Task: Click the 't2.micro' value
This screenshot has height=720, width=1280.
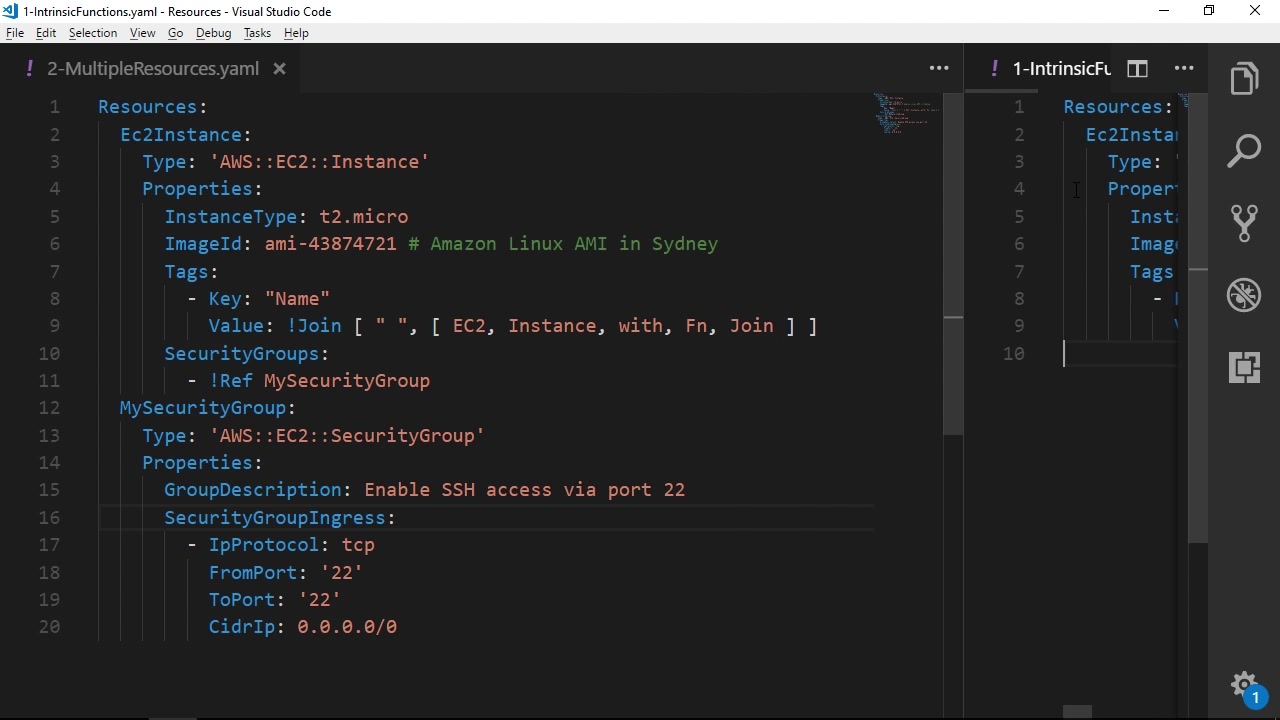Action: pyautogui.click(x=364, y=217)
